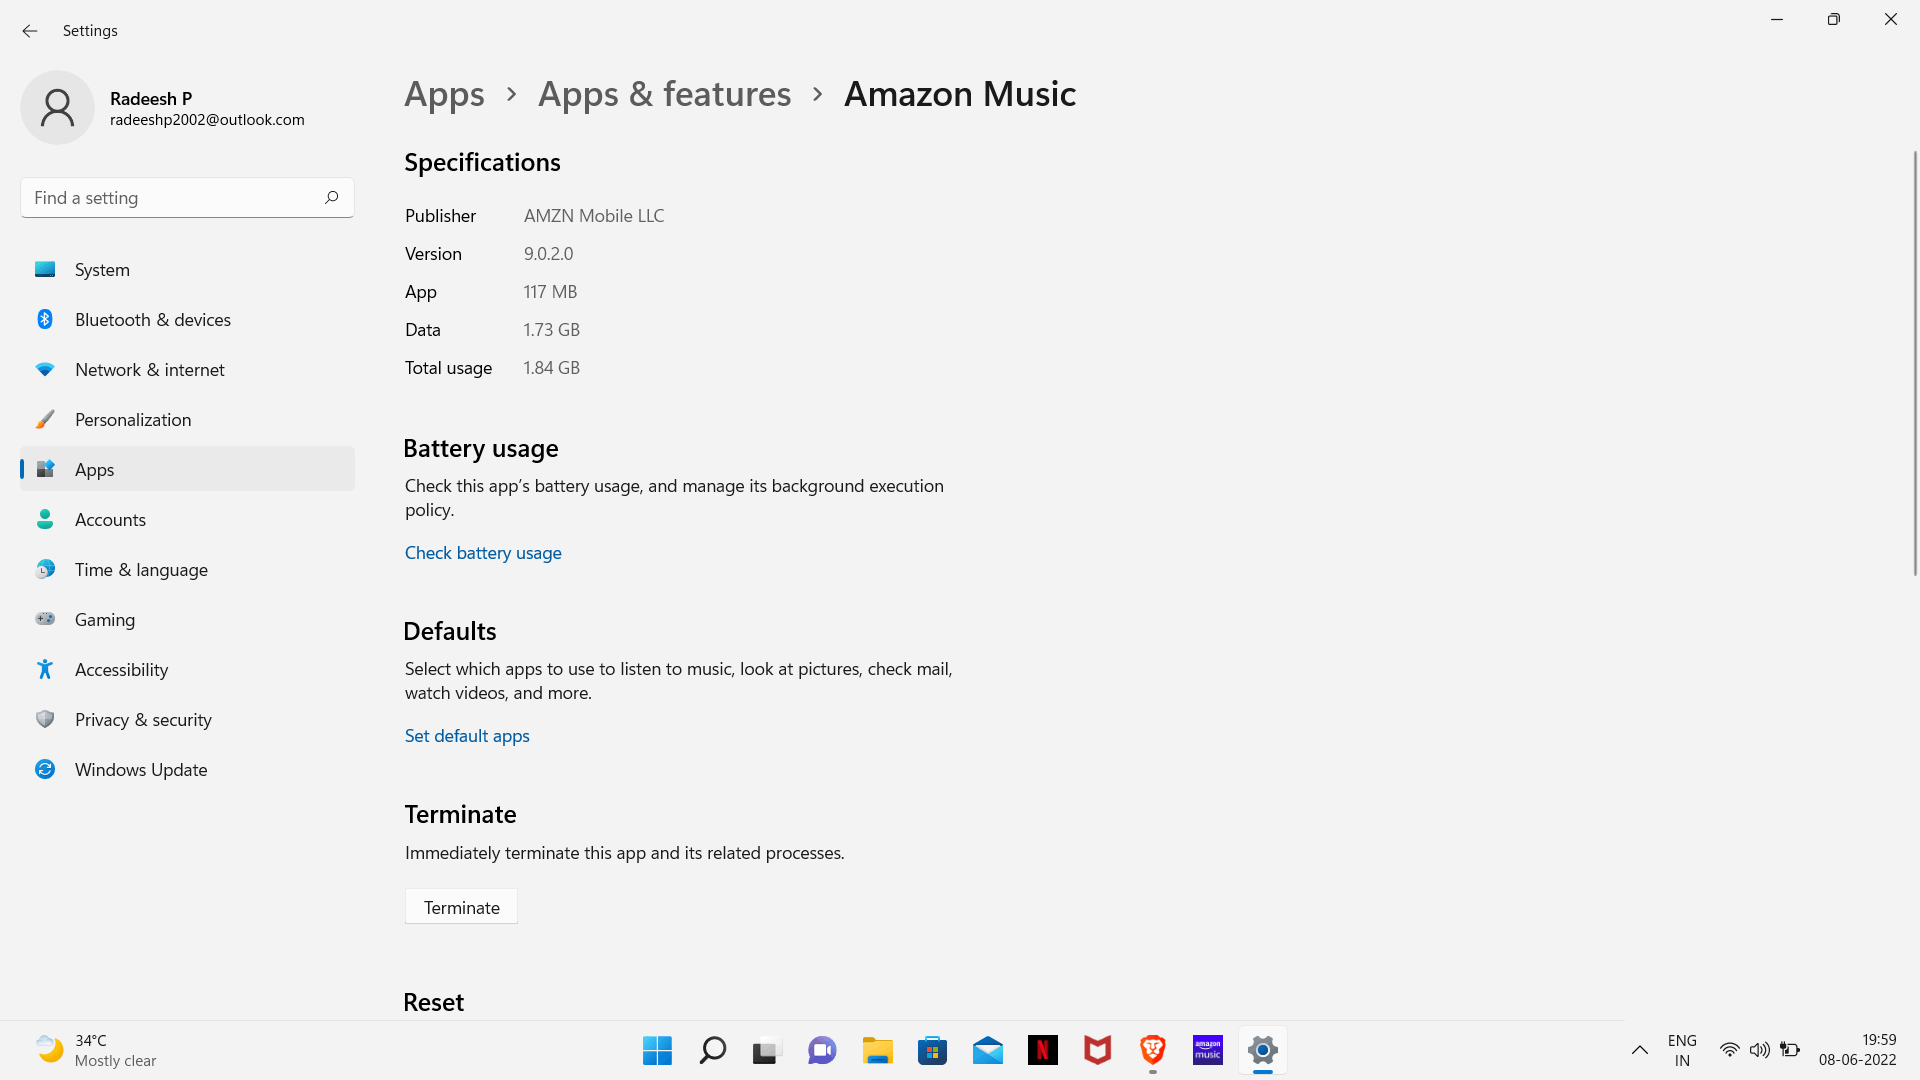Expand Privacy & security settings
This screenshot has width=1920, height=1080.
tap(144, 719)
